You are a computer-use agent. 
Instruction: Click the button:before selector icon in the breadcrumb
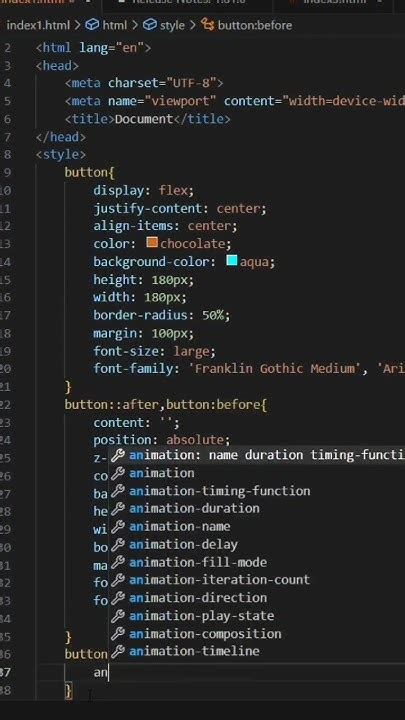coord(208,25)
